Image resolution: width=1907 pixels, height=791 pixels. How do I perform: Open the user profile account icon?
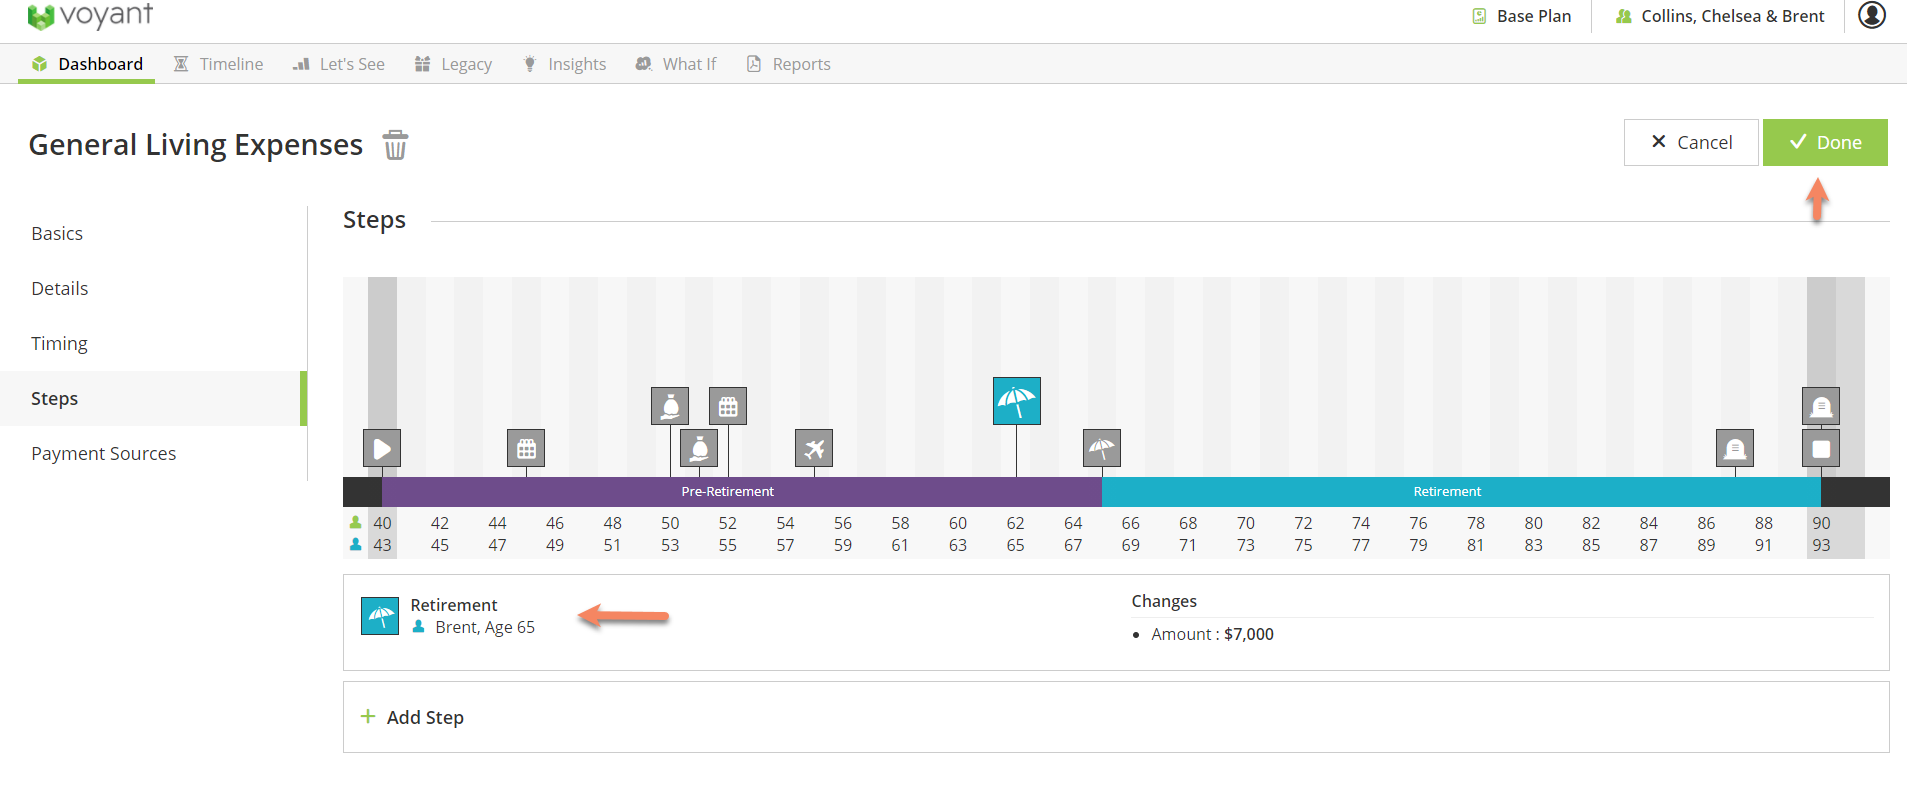point(1871,16)
